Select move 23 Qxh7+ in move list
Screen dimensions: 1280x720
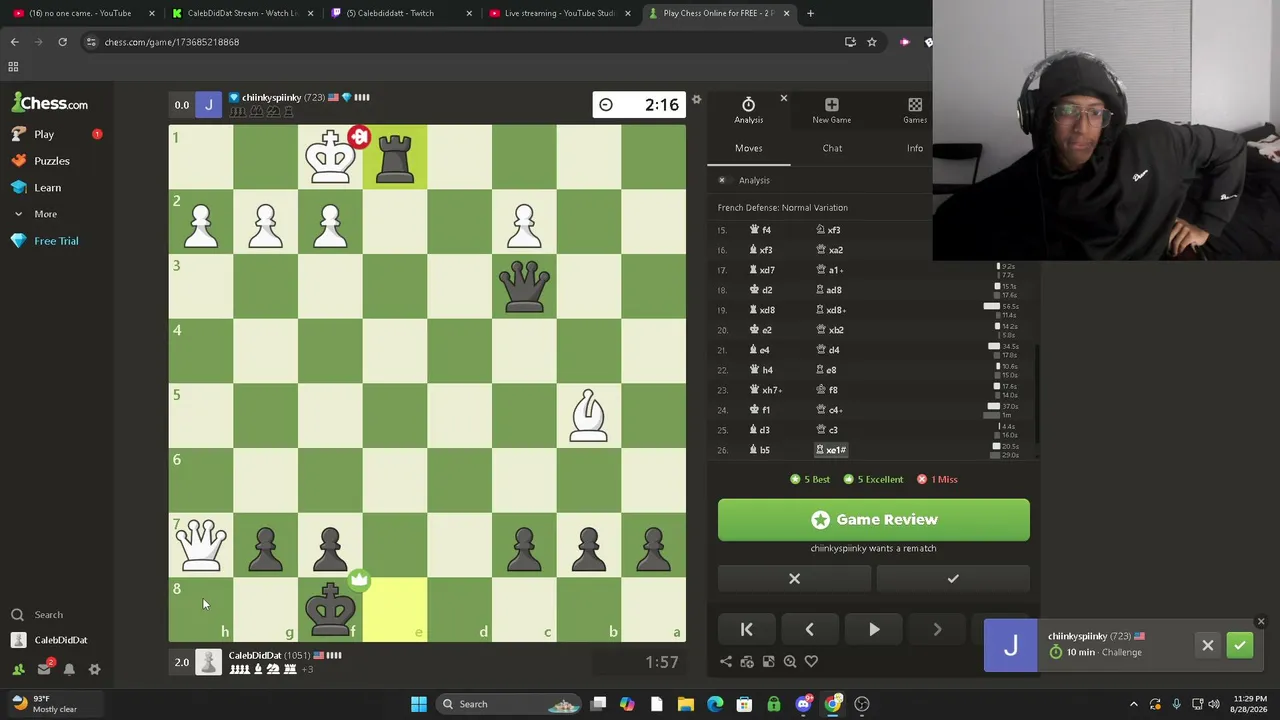(x=766, y=390)
